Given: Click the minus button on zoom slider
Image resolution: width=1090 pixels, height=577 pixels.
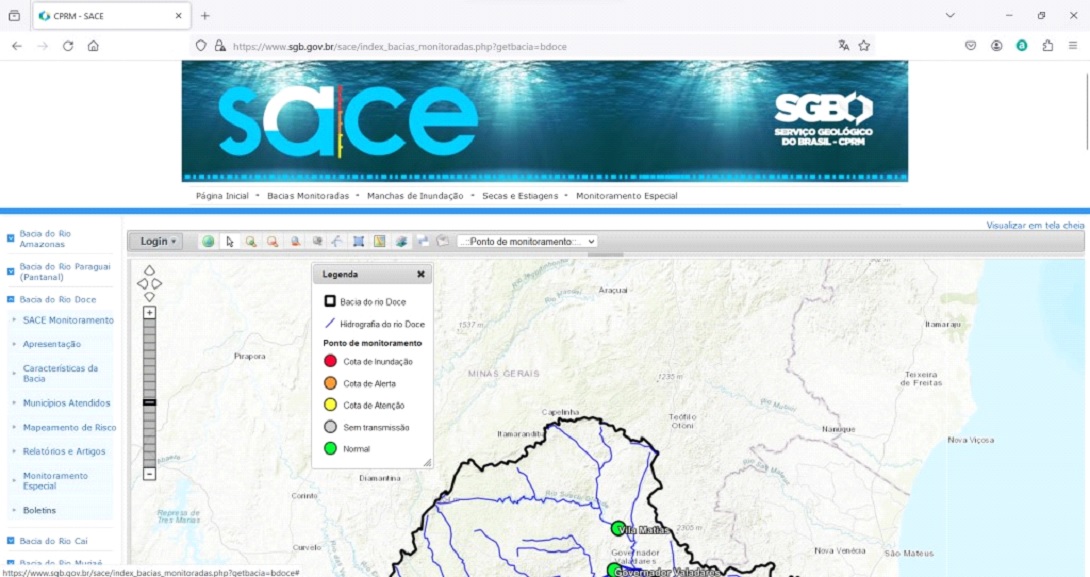Looking at the screenshot, I should click(x=149, y=474).
